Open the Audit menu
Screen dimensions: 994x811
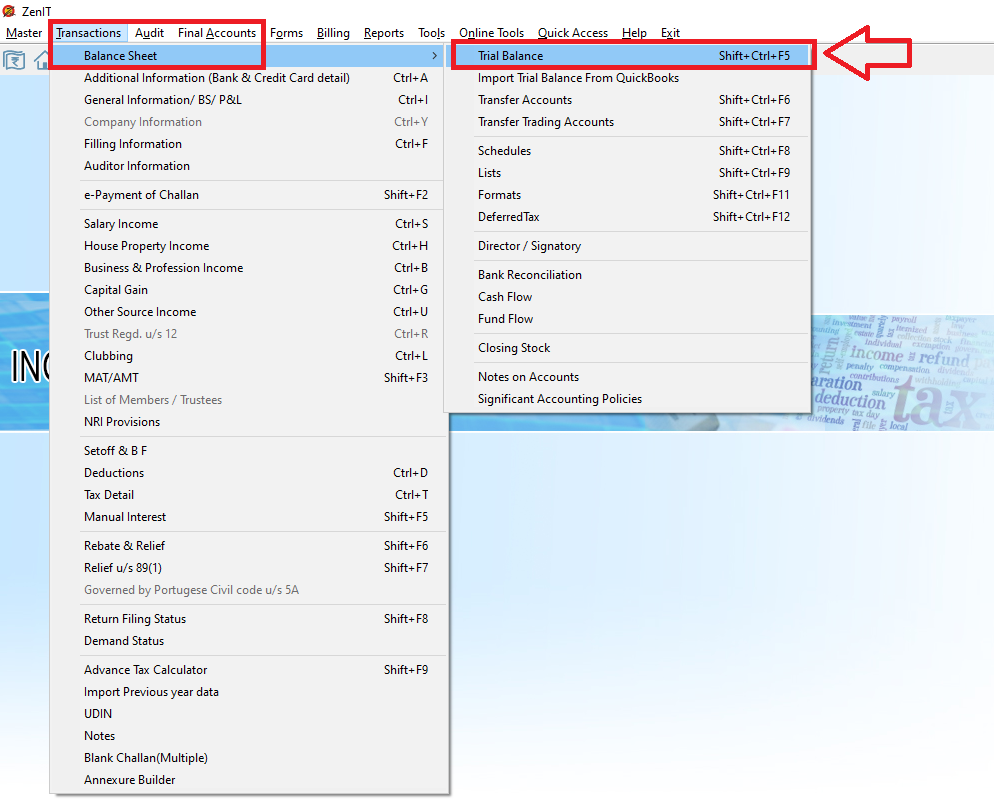(149, 33)
